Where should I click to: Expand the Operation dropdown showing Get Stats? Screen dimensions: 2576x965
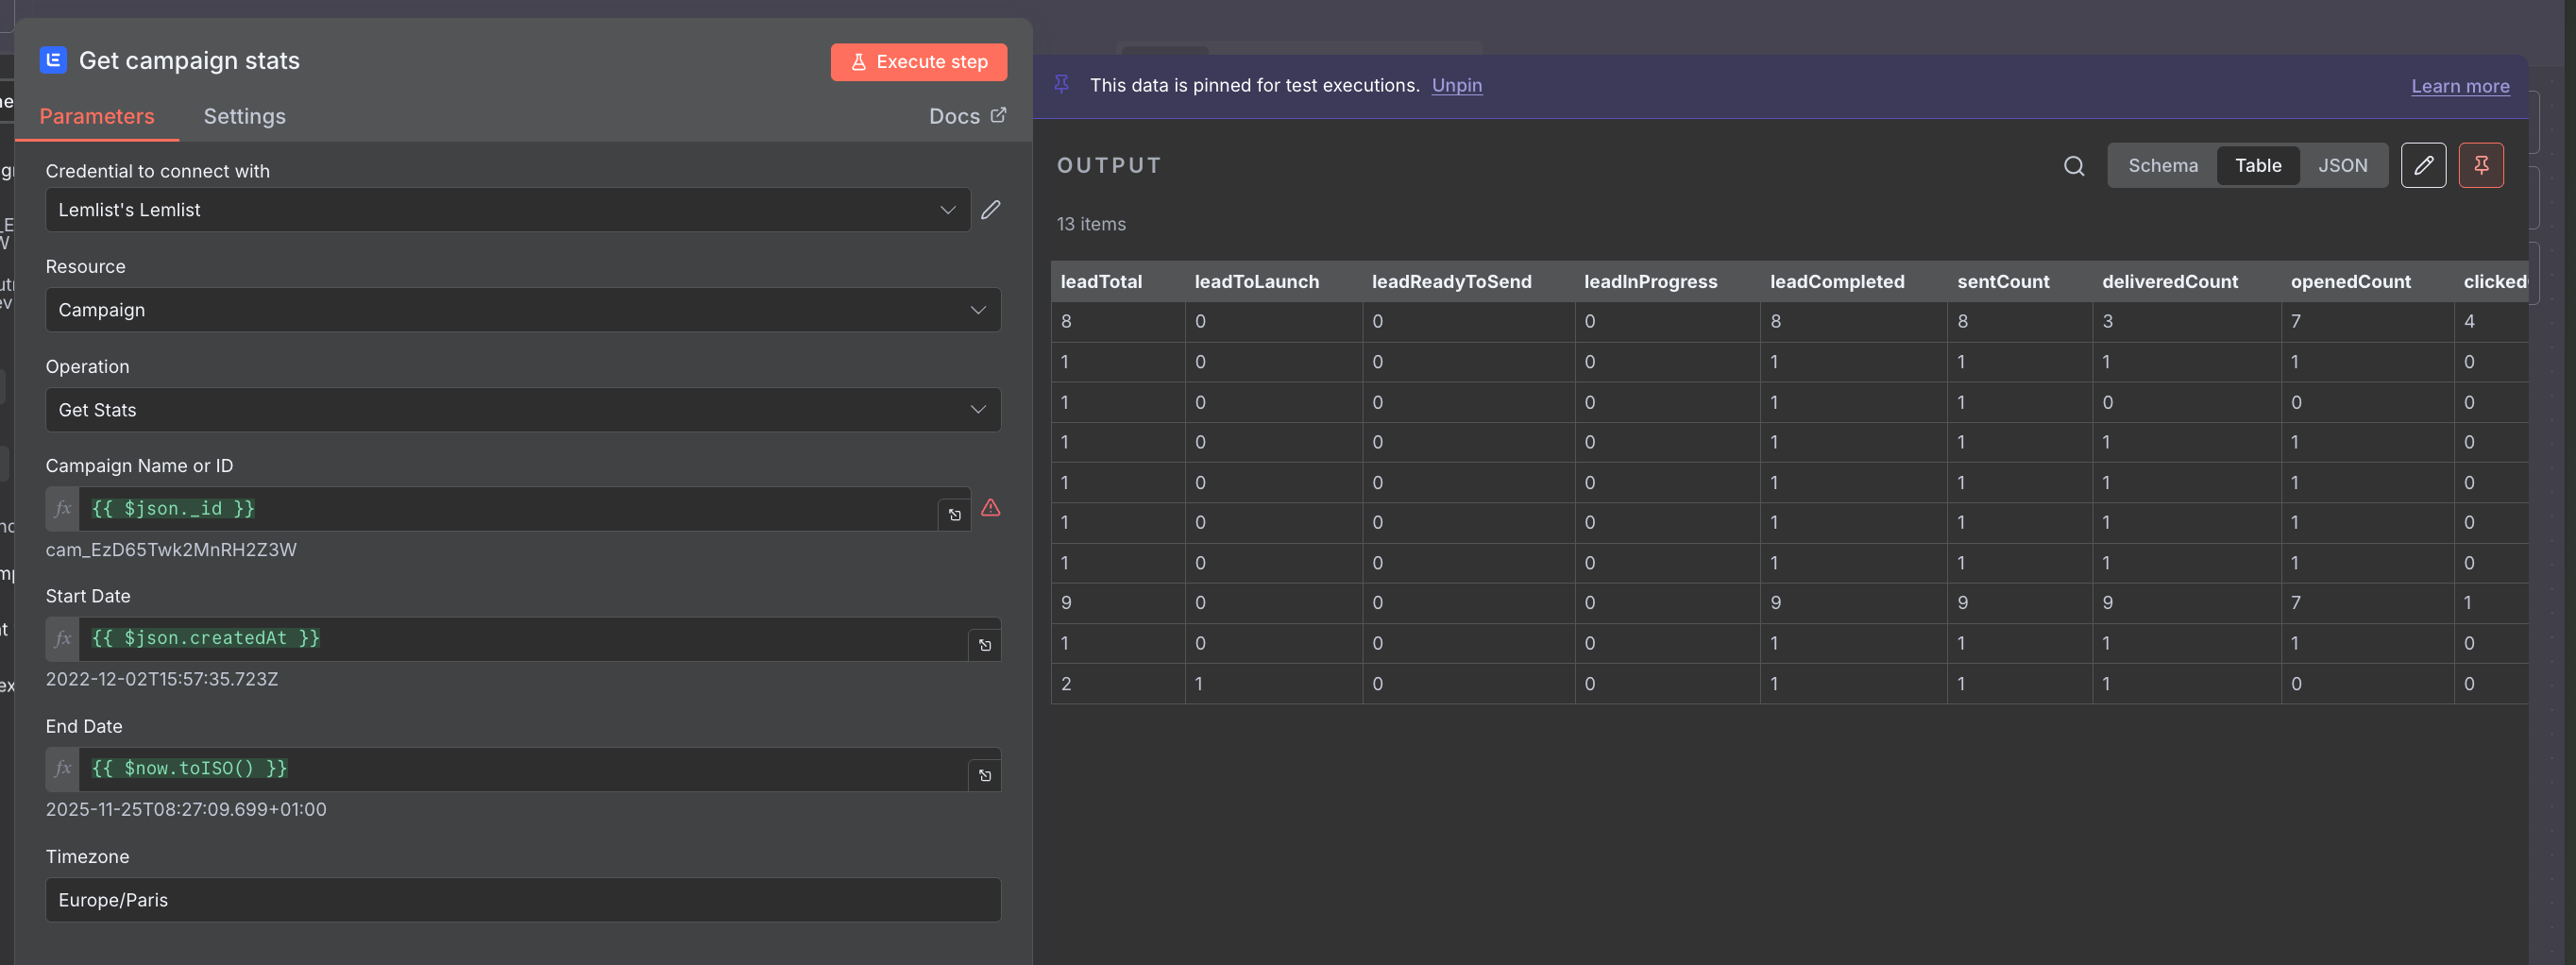point(523,410)
